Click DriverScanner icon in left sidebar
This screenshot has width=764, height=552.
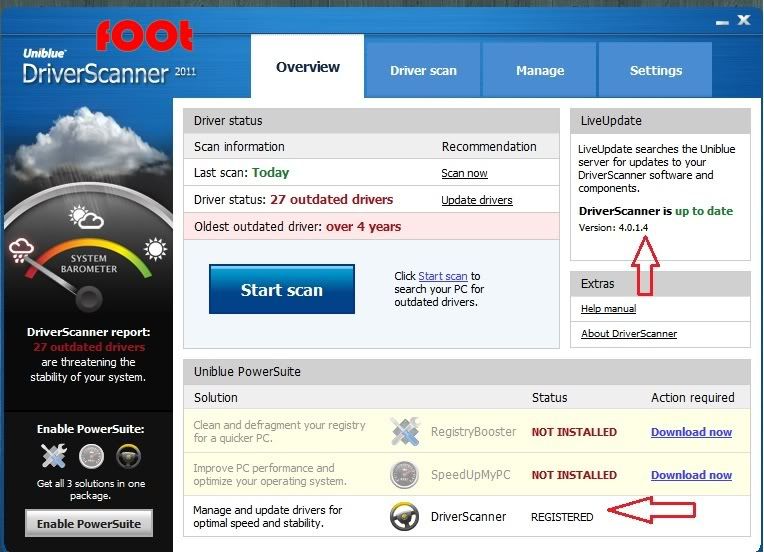coord(127,457)
